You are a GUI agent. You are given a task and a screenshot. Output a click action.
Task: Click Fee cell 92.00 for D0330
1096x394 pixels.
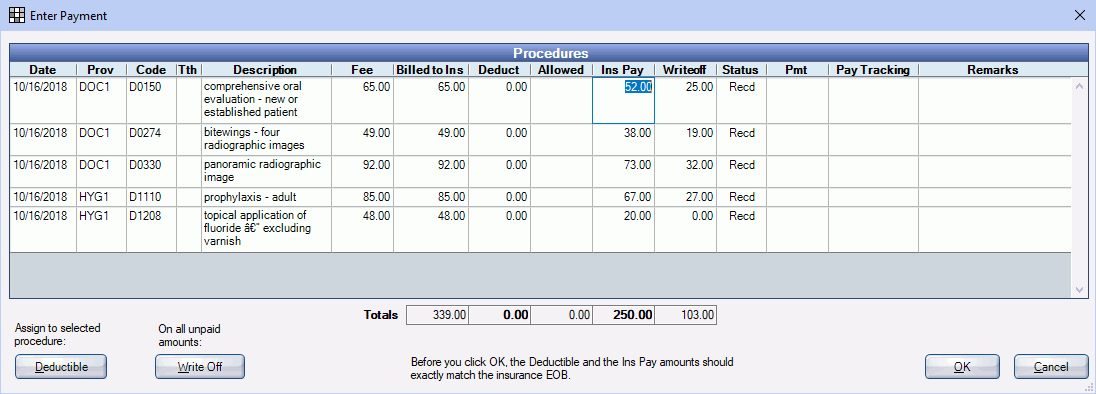362,171
